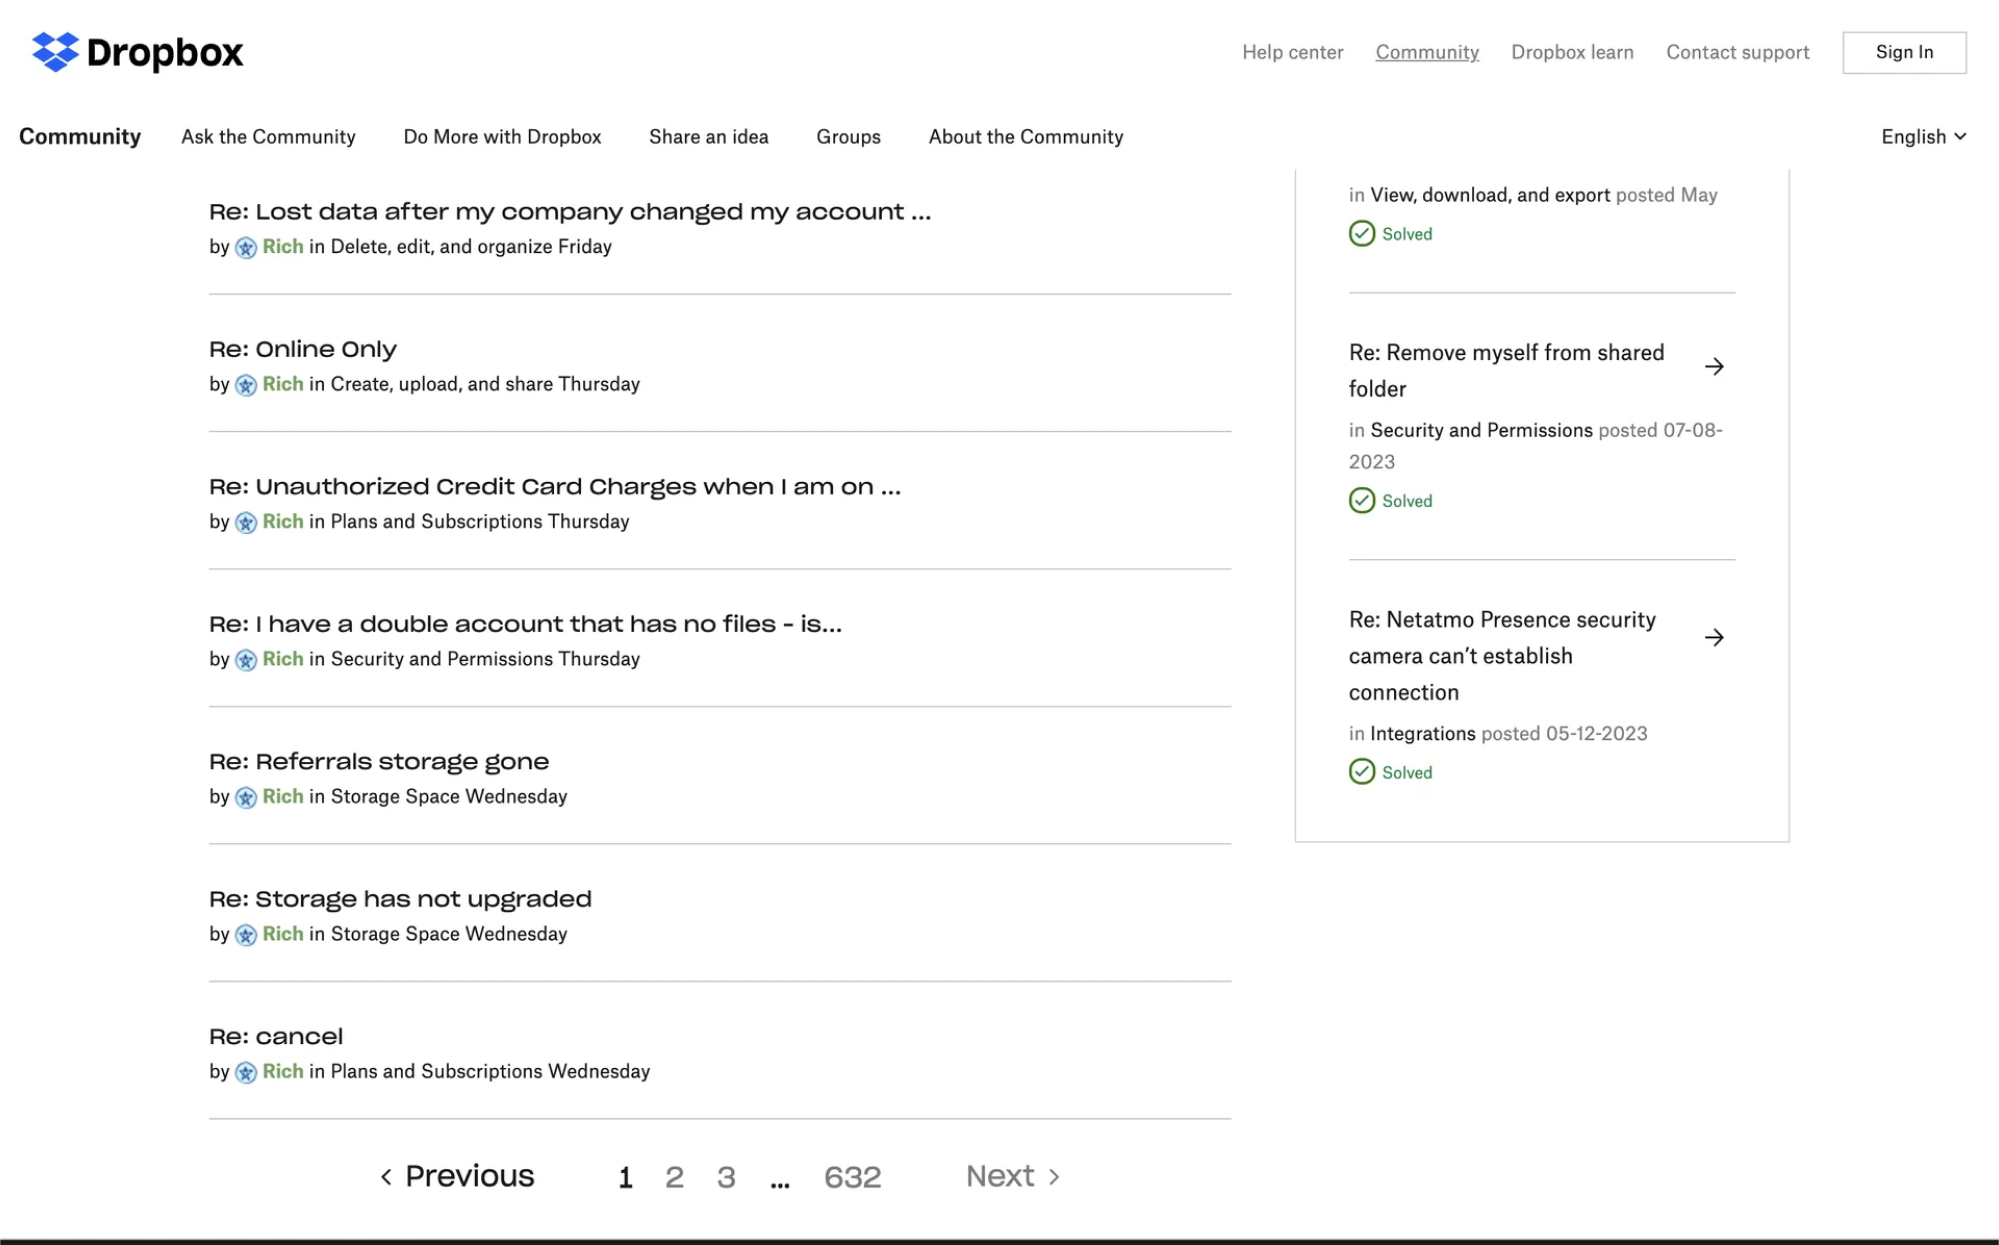Screen dimensions: 1999x1245
Task: Open "Re: Unauthorized Credit Card Charges" post
Action: 553,487
